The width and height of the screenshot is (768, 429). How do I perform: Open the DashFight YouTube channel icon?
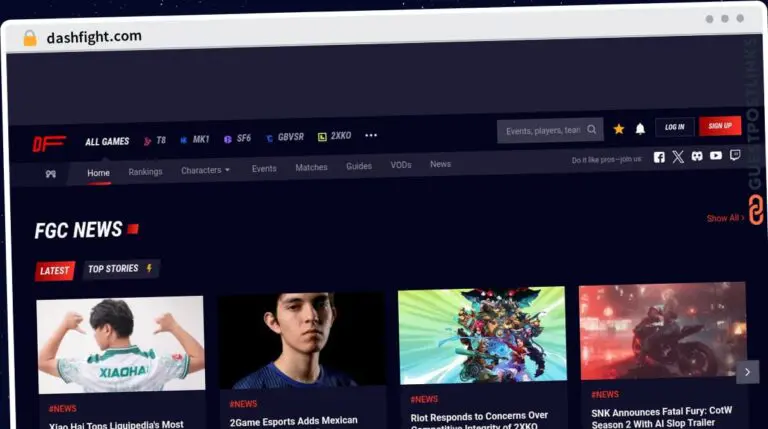(716, 156)
